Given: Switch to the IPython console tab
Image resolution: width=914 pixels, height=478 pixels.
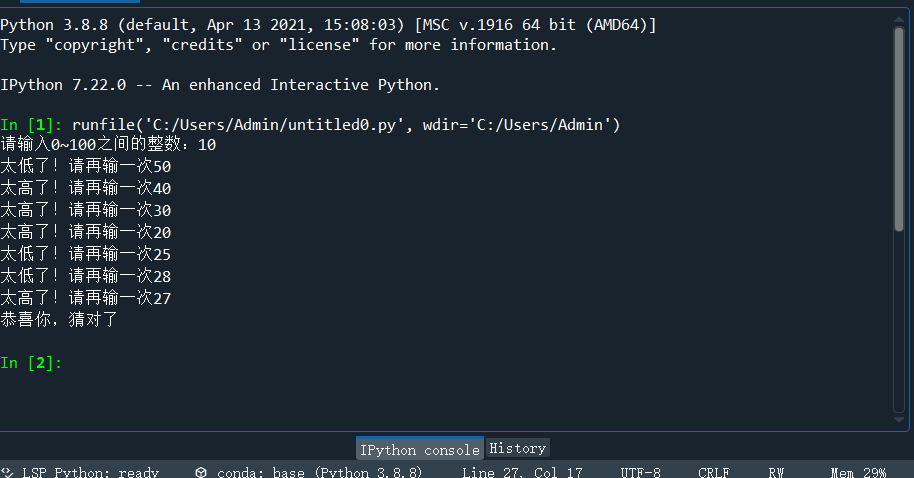Looking at the screenshot, I should [x=419, y=449].
